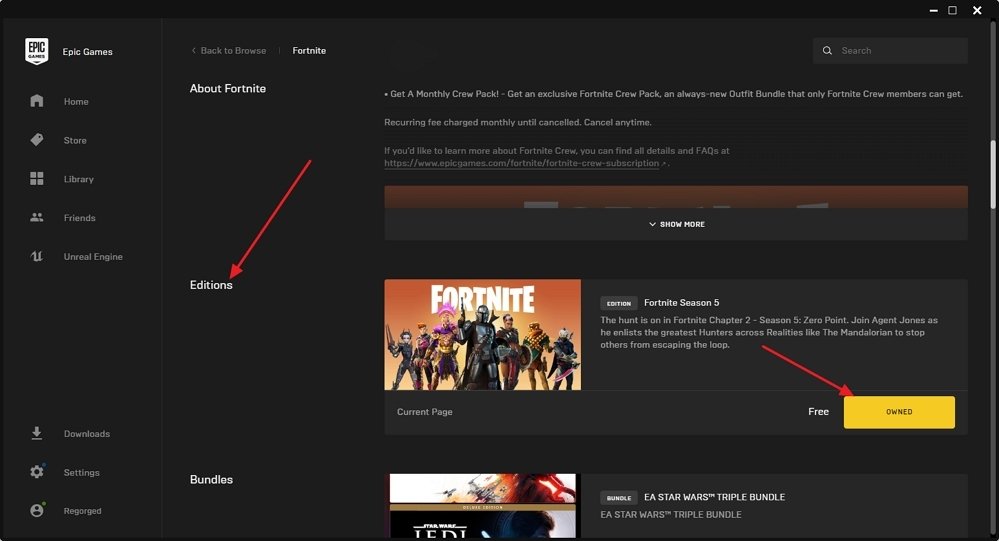
Task: Select the Unreal Engine menu label
Action: point(93,256)
